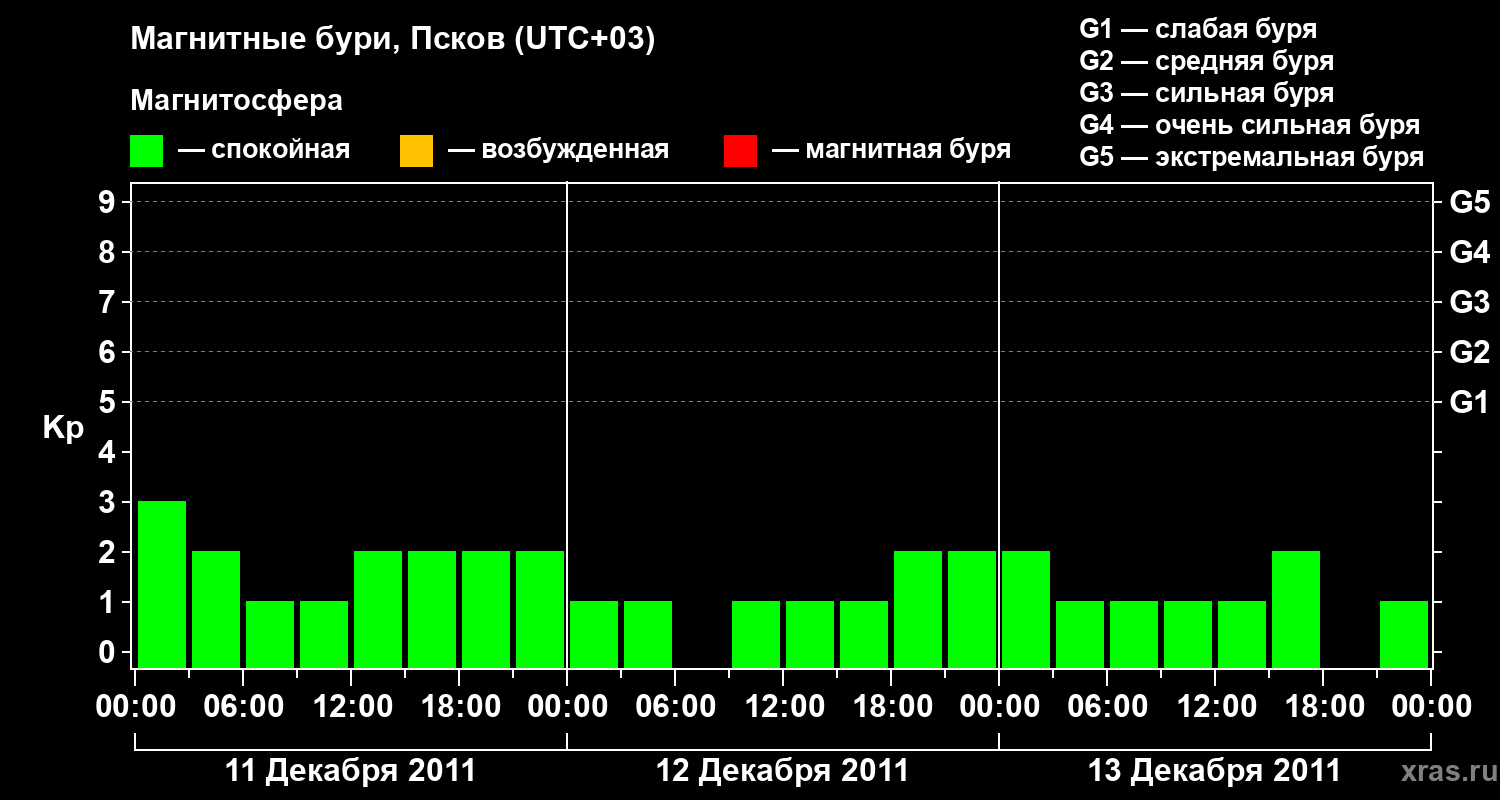Click the '13 Декабря 2011' date label

click(1215, 771)
